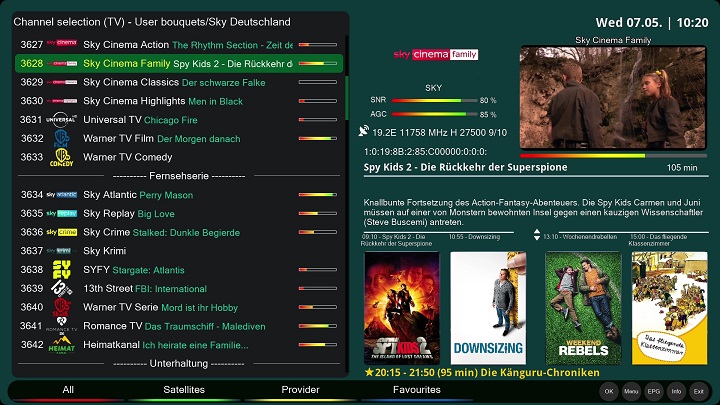Switch to the Provider tab

300,390
